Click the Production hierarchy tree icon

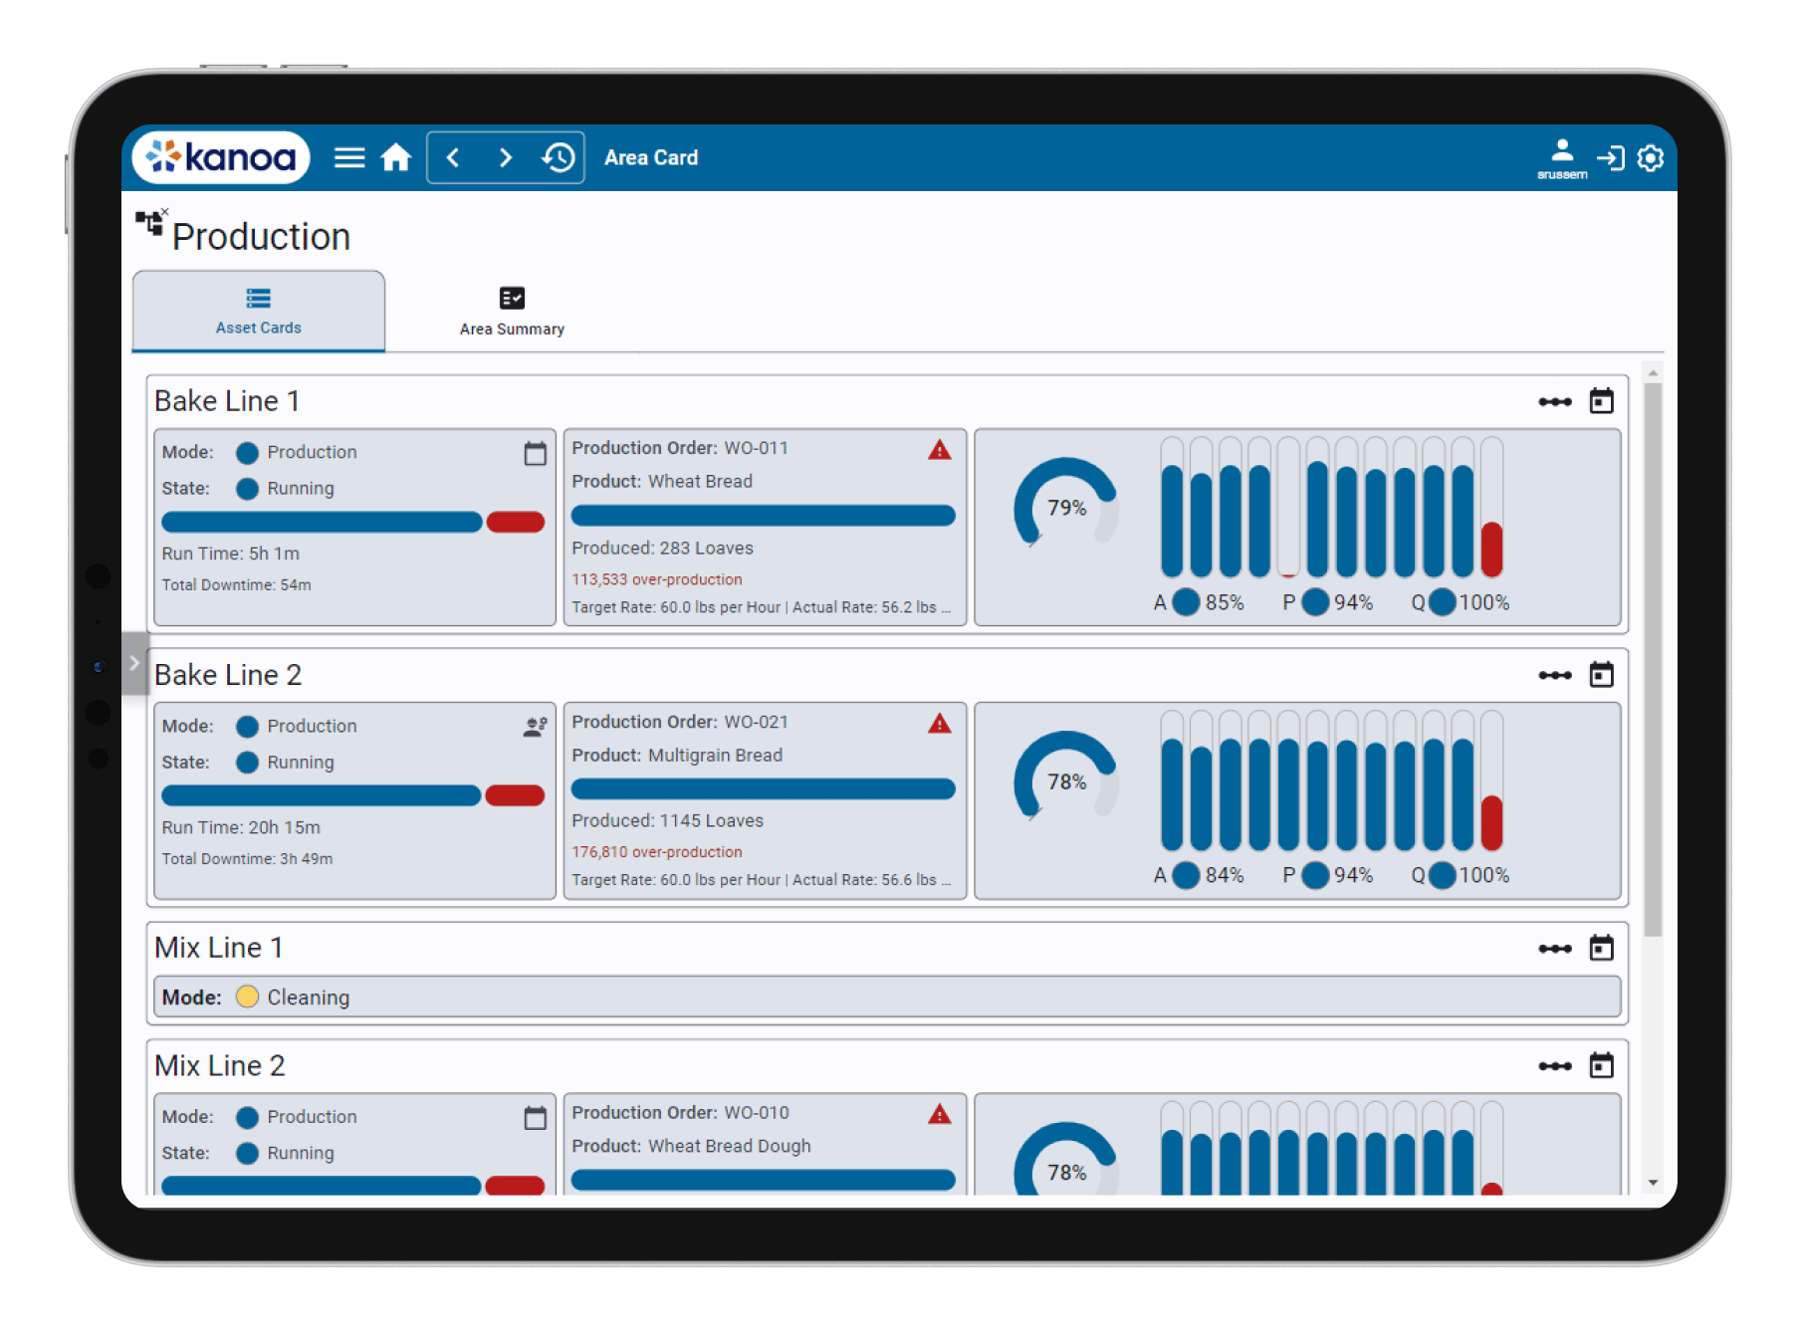click(150, 223)
